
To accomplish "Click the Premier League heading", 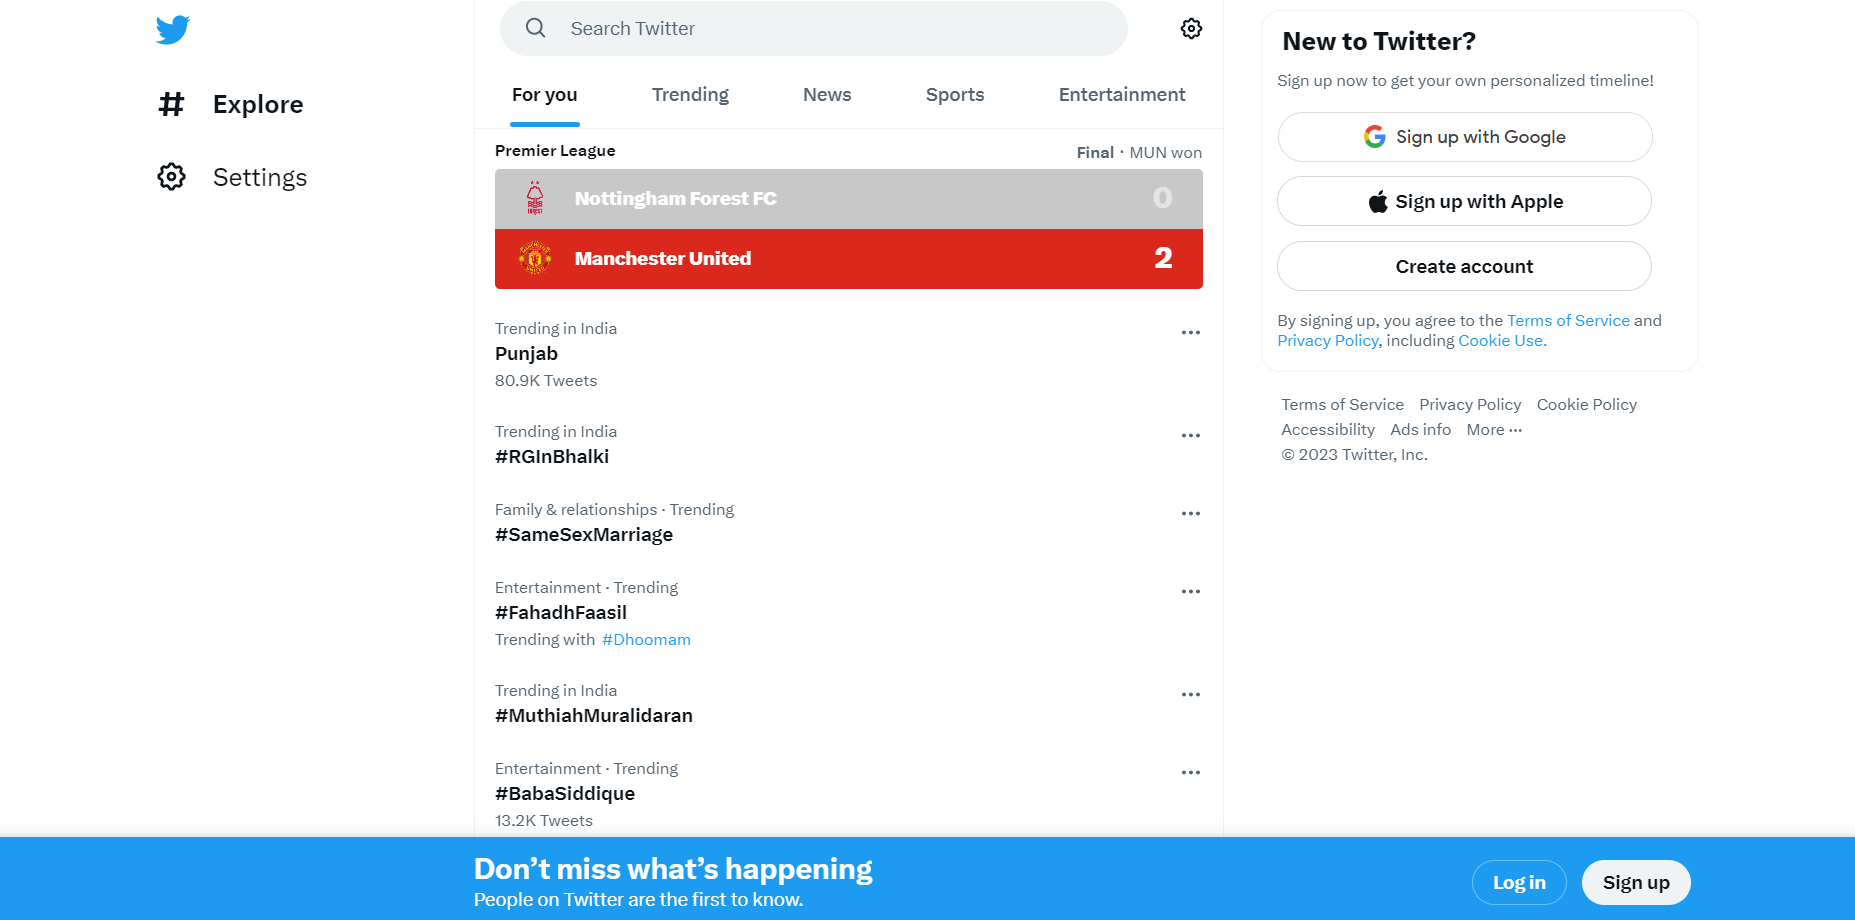I will (555, 150).
